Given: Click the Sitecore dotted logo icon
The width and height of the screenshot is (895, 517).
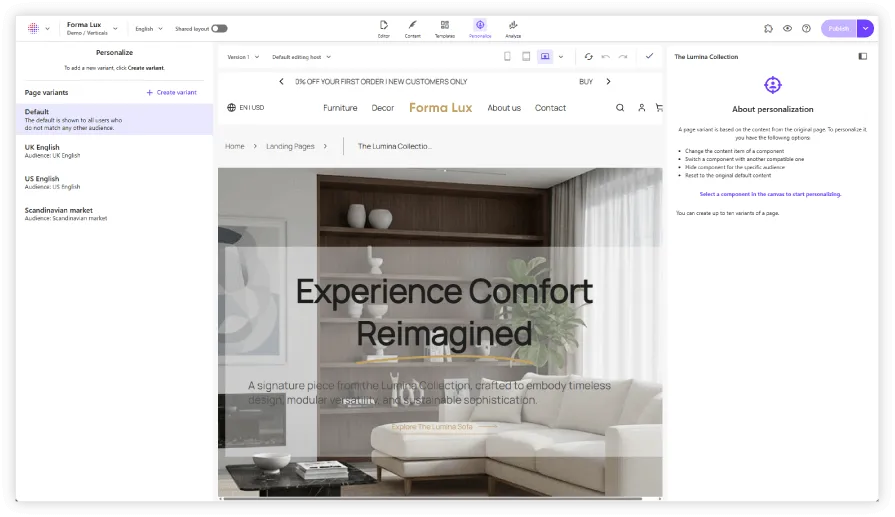Looking at the screenshot, I should 33,28.
